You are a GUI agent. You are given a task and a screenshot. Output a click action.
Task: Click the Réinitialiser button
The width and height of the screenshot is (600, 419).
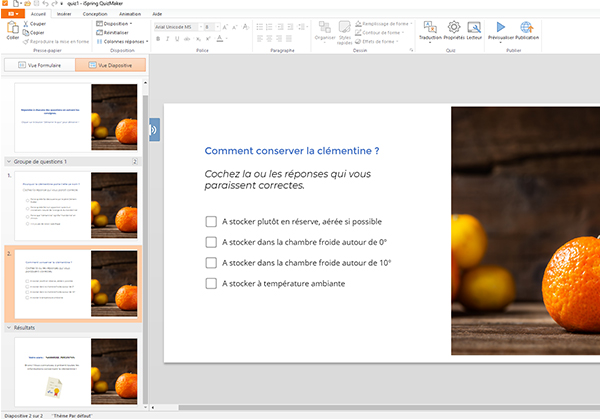[115, 32]
